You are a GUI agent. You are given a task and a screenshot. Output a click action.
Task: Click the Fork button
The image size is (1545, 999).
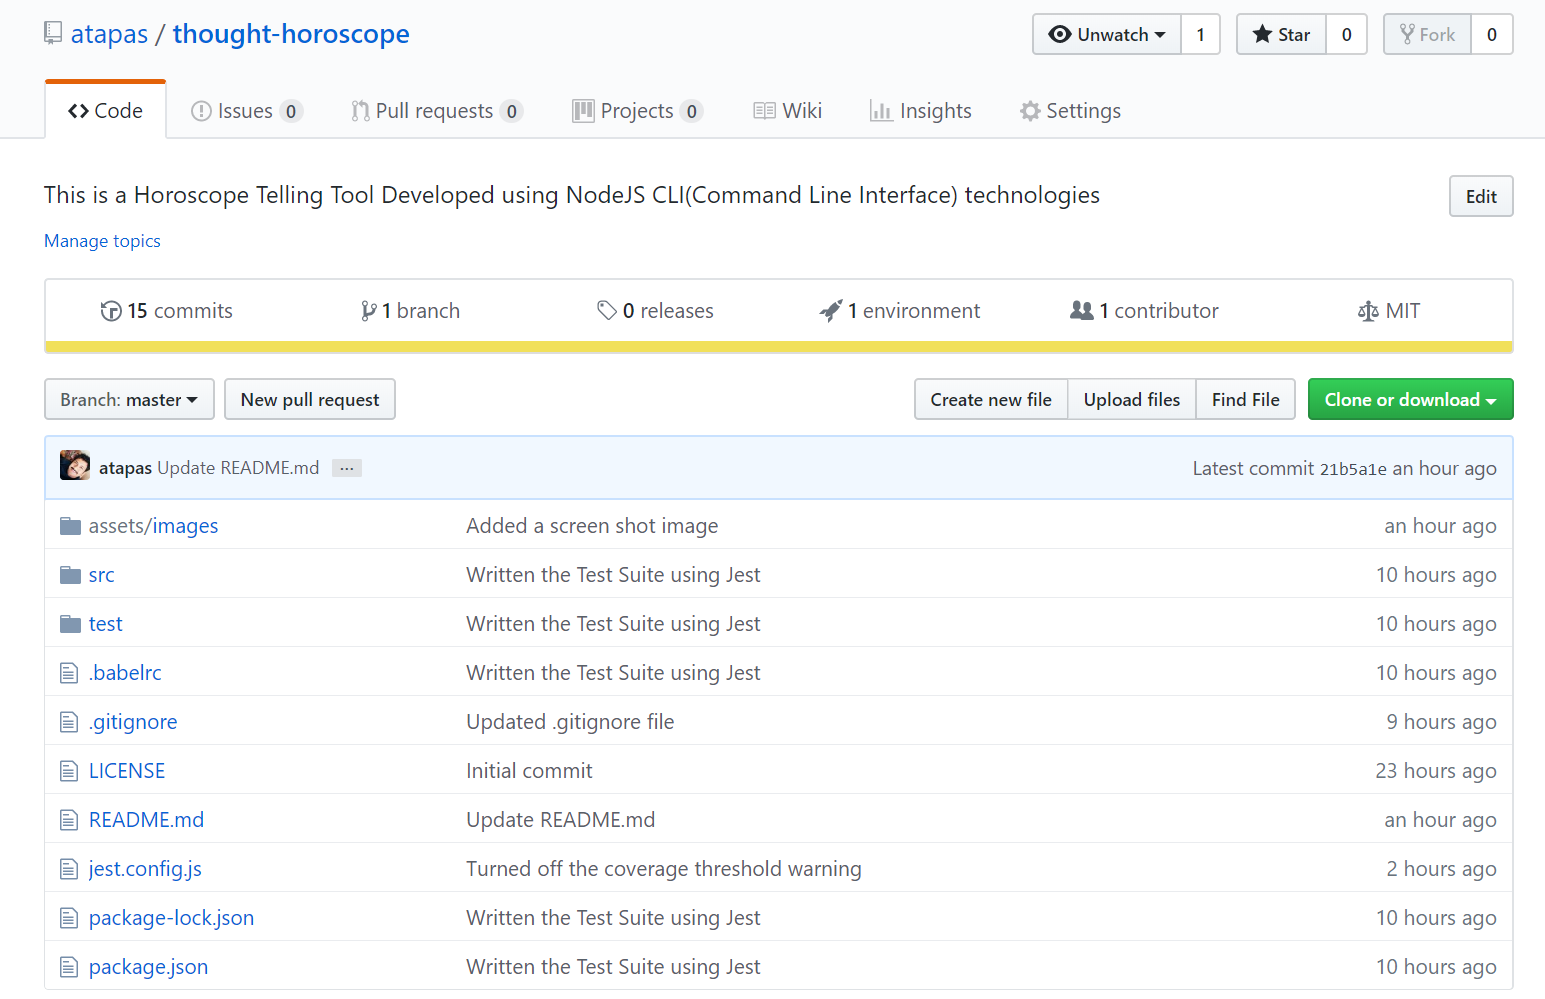[1427, 34]
